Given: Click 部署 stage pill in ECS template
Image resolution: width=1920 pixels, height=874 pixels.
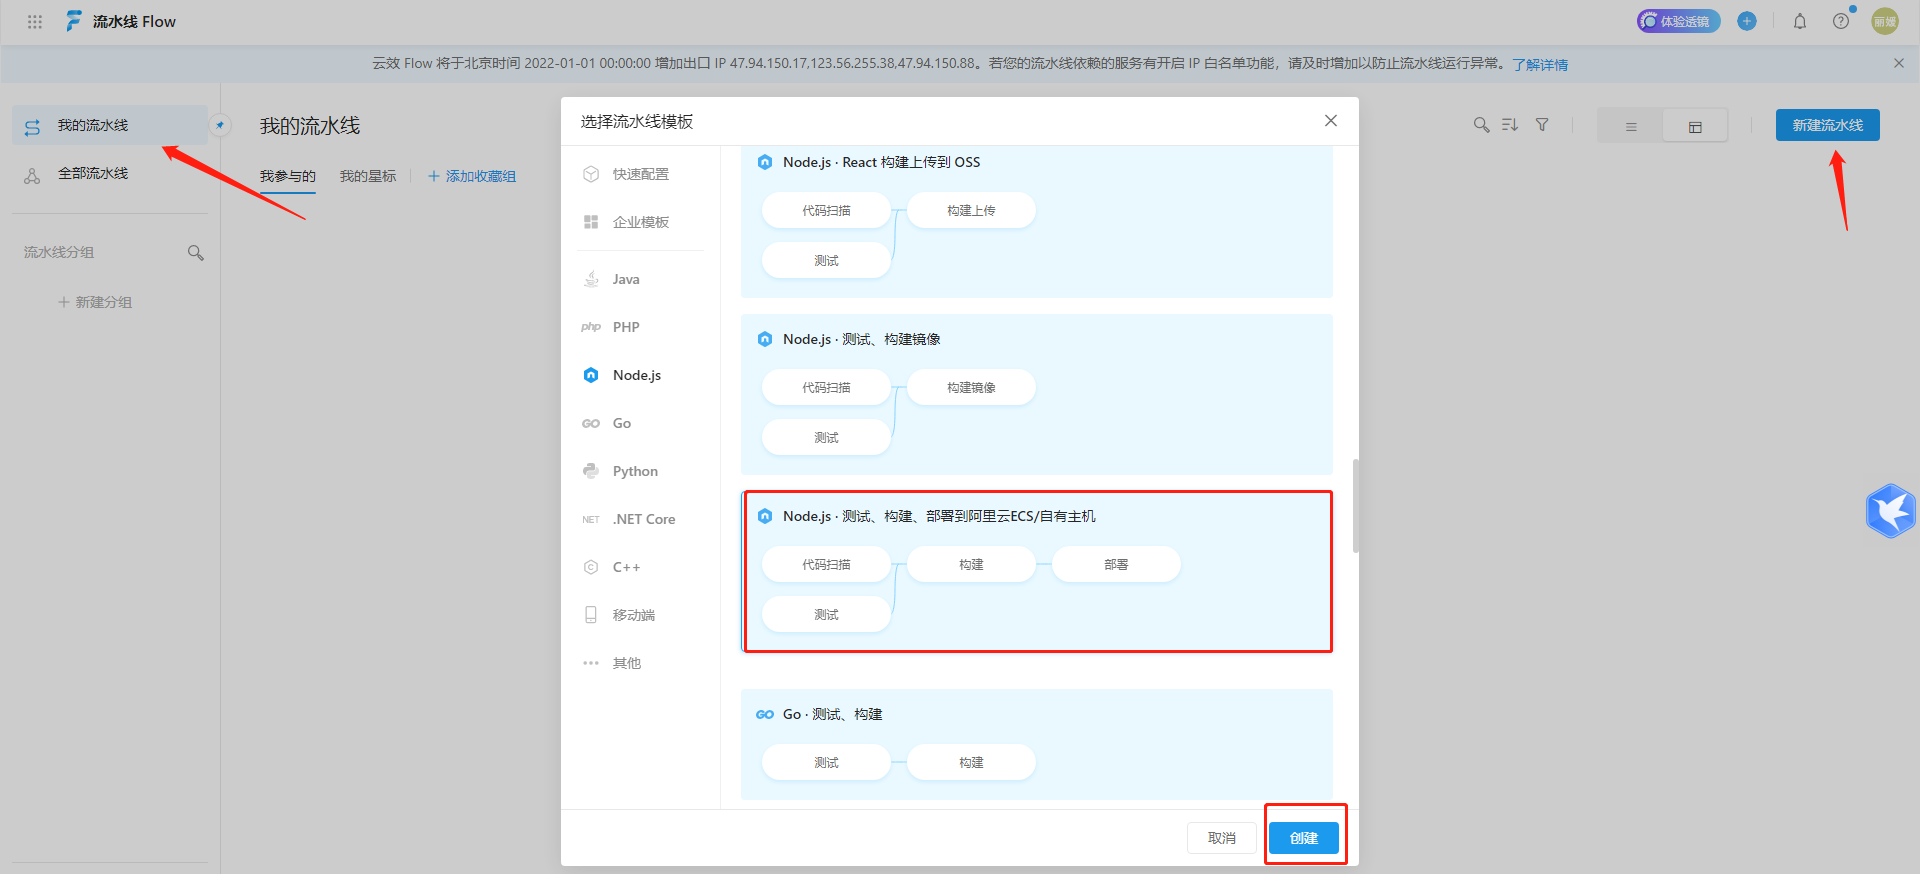Looking at the screenshot, I should tap(1116, 564).
